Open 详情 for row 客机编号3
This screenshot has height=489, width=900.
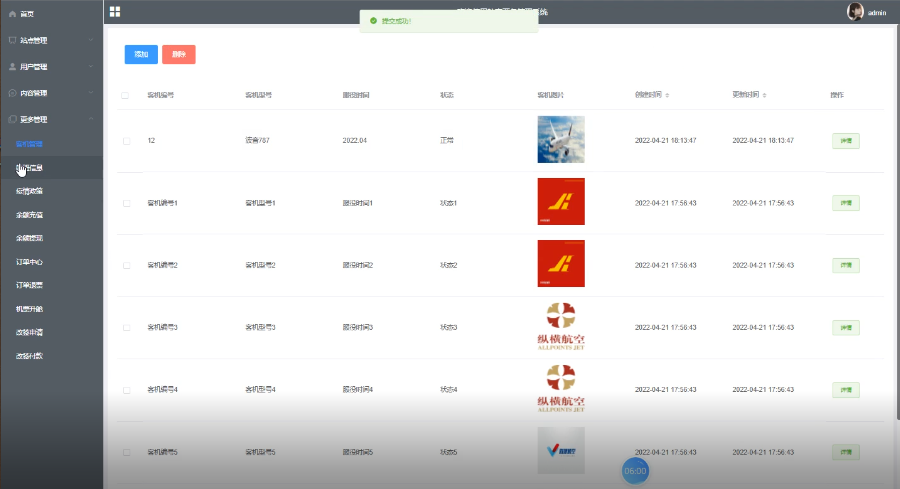point(845,328)
